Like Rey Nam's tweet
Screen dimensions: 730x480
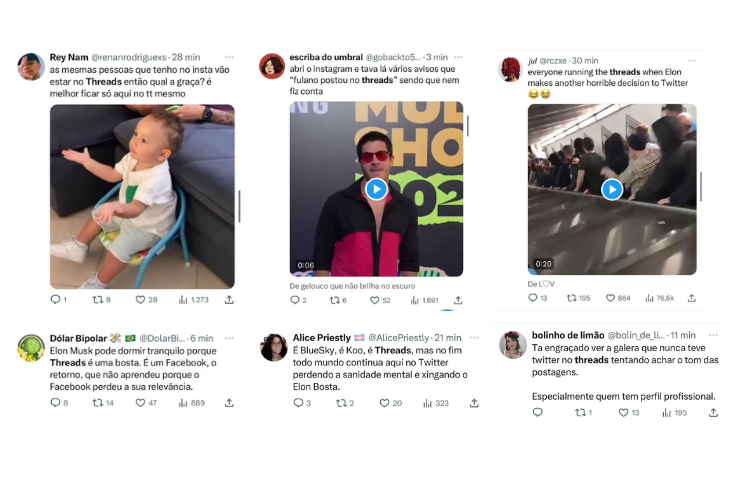pyautogui.click(x=140, y=299)
